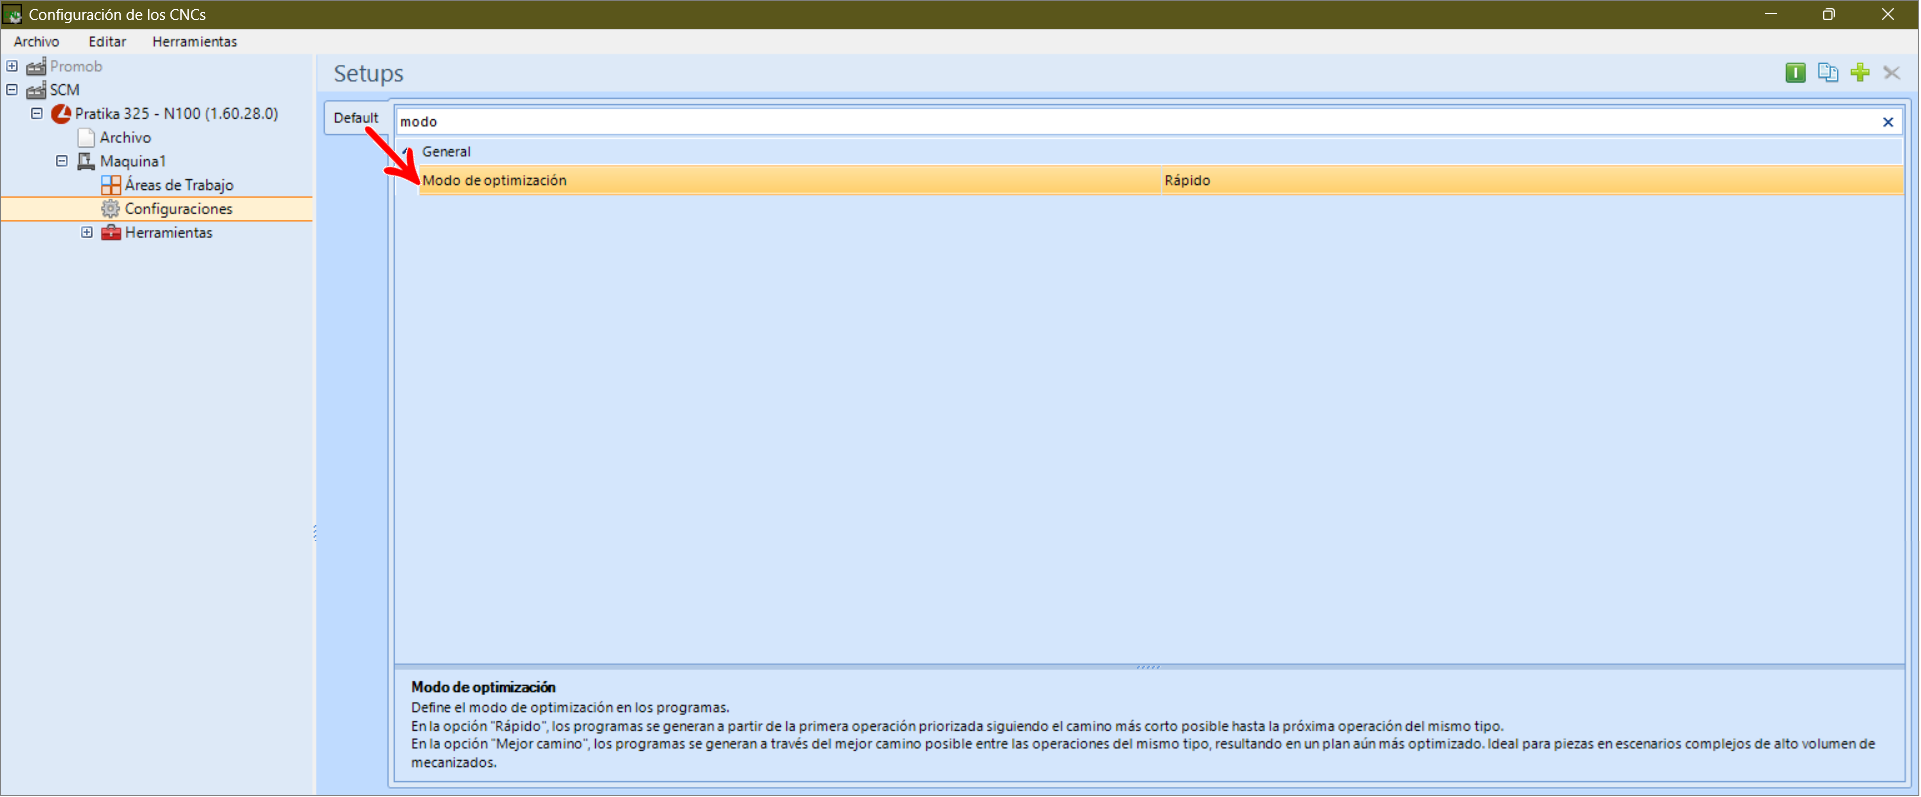The image size is (1921, 797).
Task: Open the Editar menu
Action: (107, 42)
